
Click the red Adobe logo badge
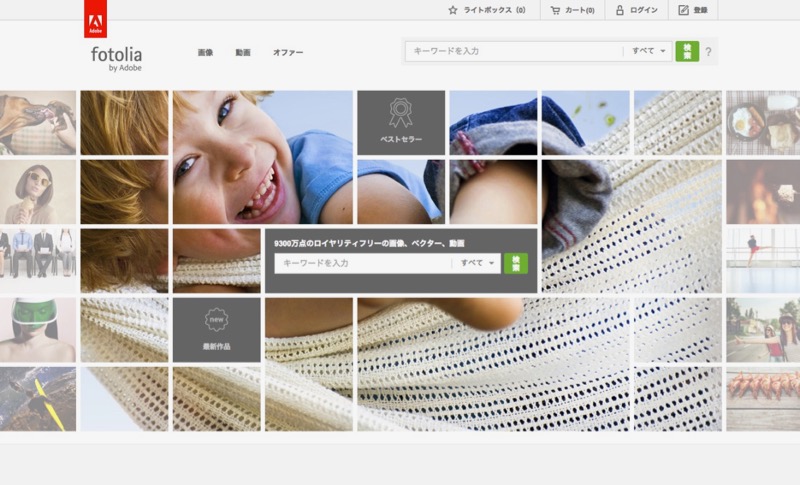pyautogui.click(x=95, y=19)
